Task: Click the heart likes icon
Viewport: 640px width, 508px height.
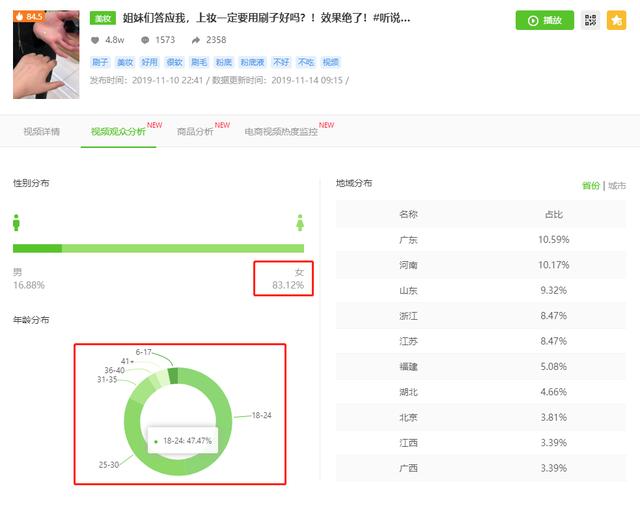Action: (x=95, y=40)
